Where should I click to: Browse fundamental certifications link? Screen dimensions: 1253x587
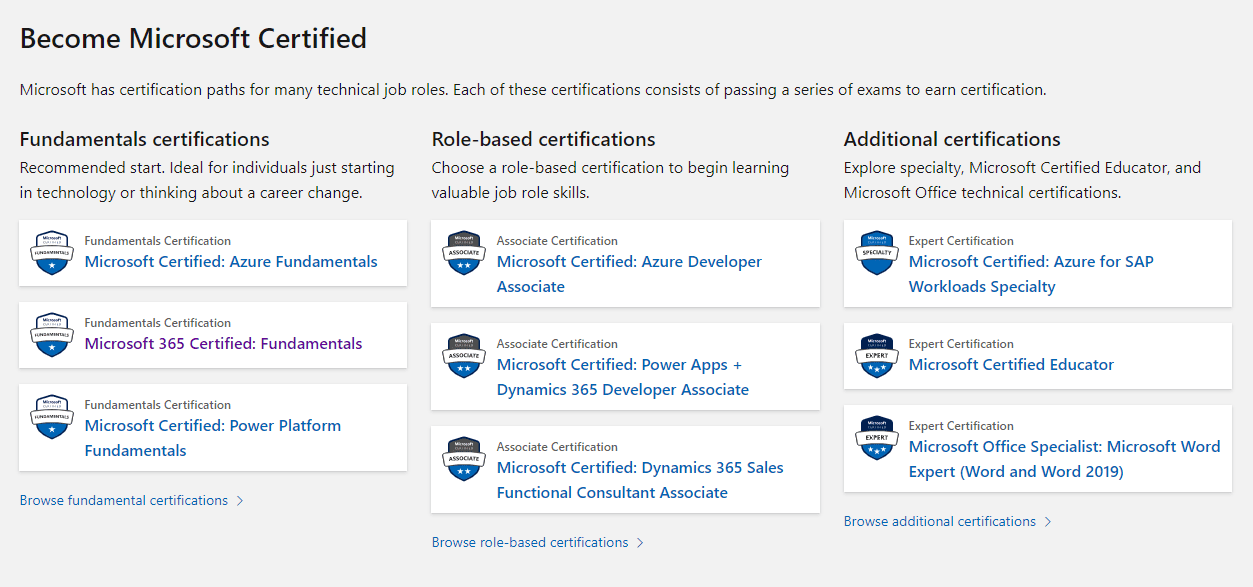coord(124,500)
